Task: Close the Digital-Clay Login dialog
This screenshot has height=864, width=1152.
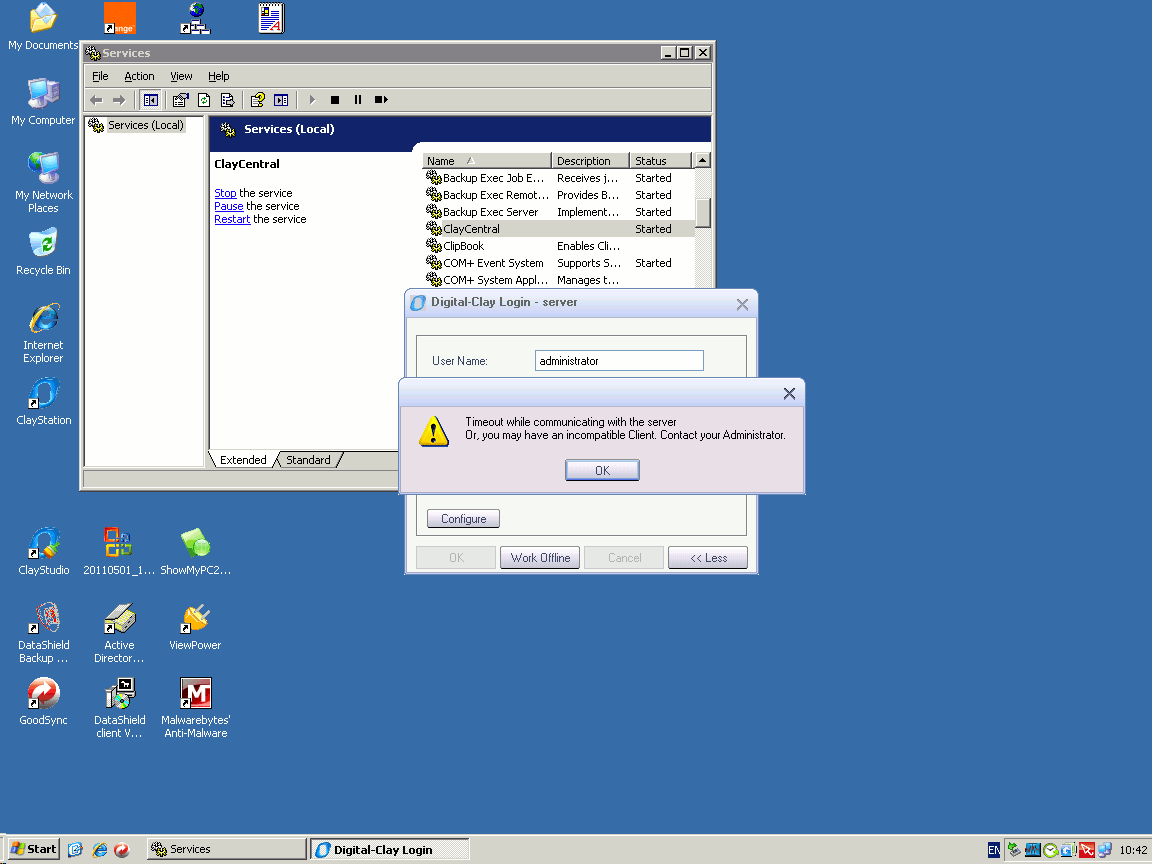Action: coord(742,304)
